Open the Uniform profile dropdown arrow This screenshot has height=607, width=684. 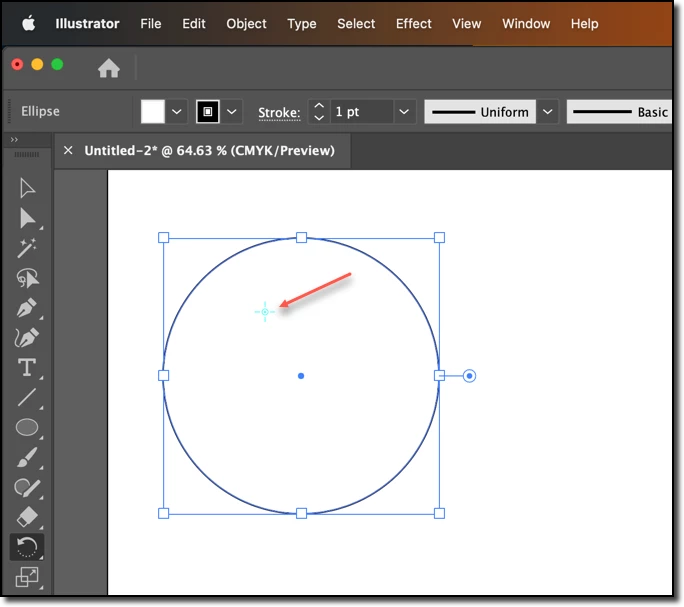click(547, 112)
